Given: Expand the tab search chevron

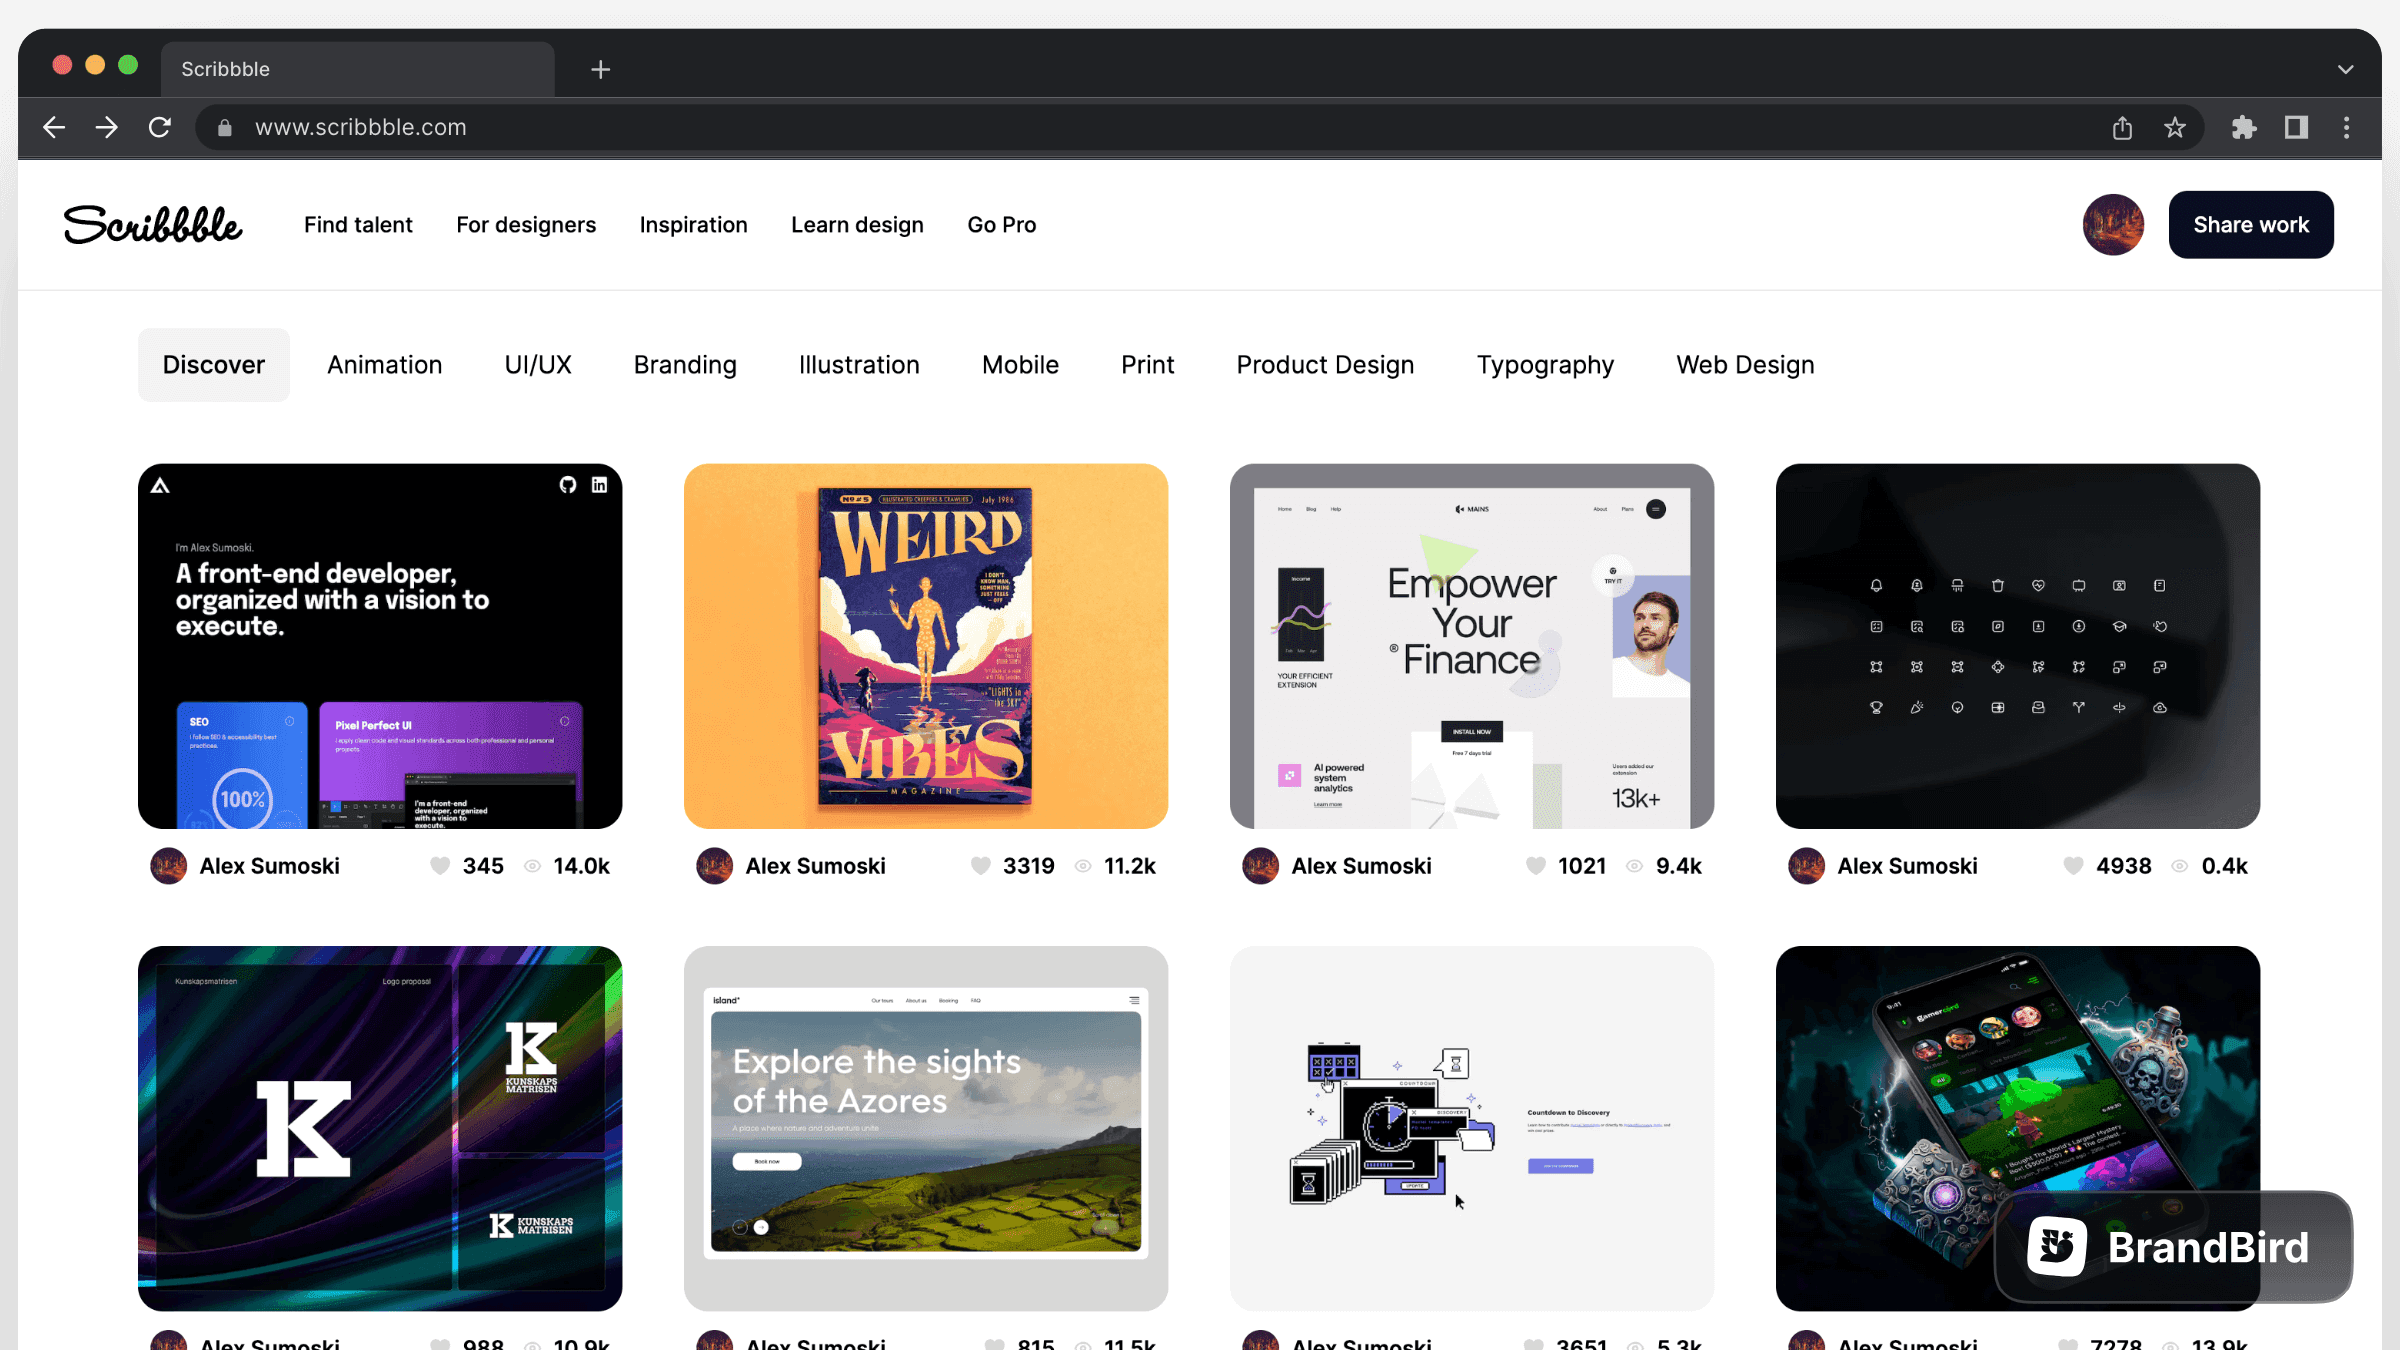Looking at the screenshot, I should [x=2346, y=69].
